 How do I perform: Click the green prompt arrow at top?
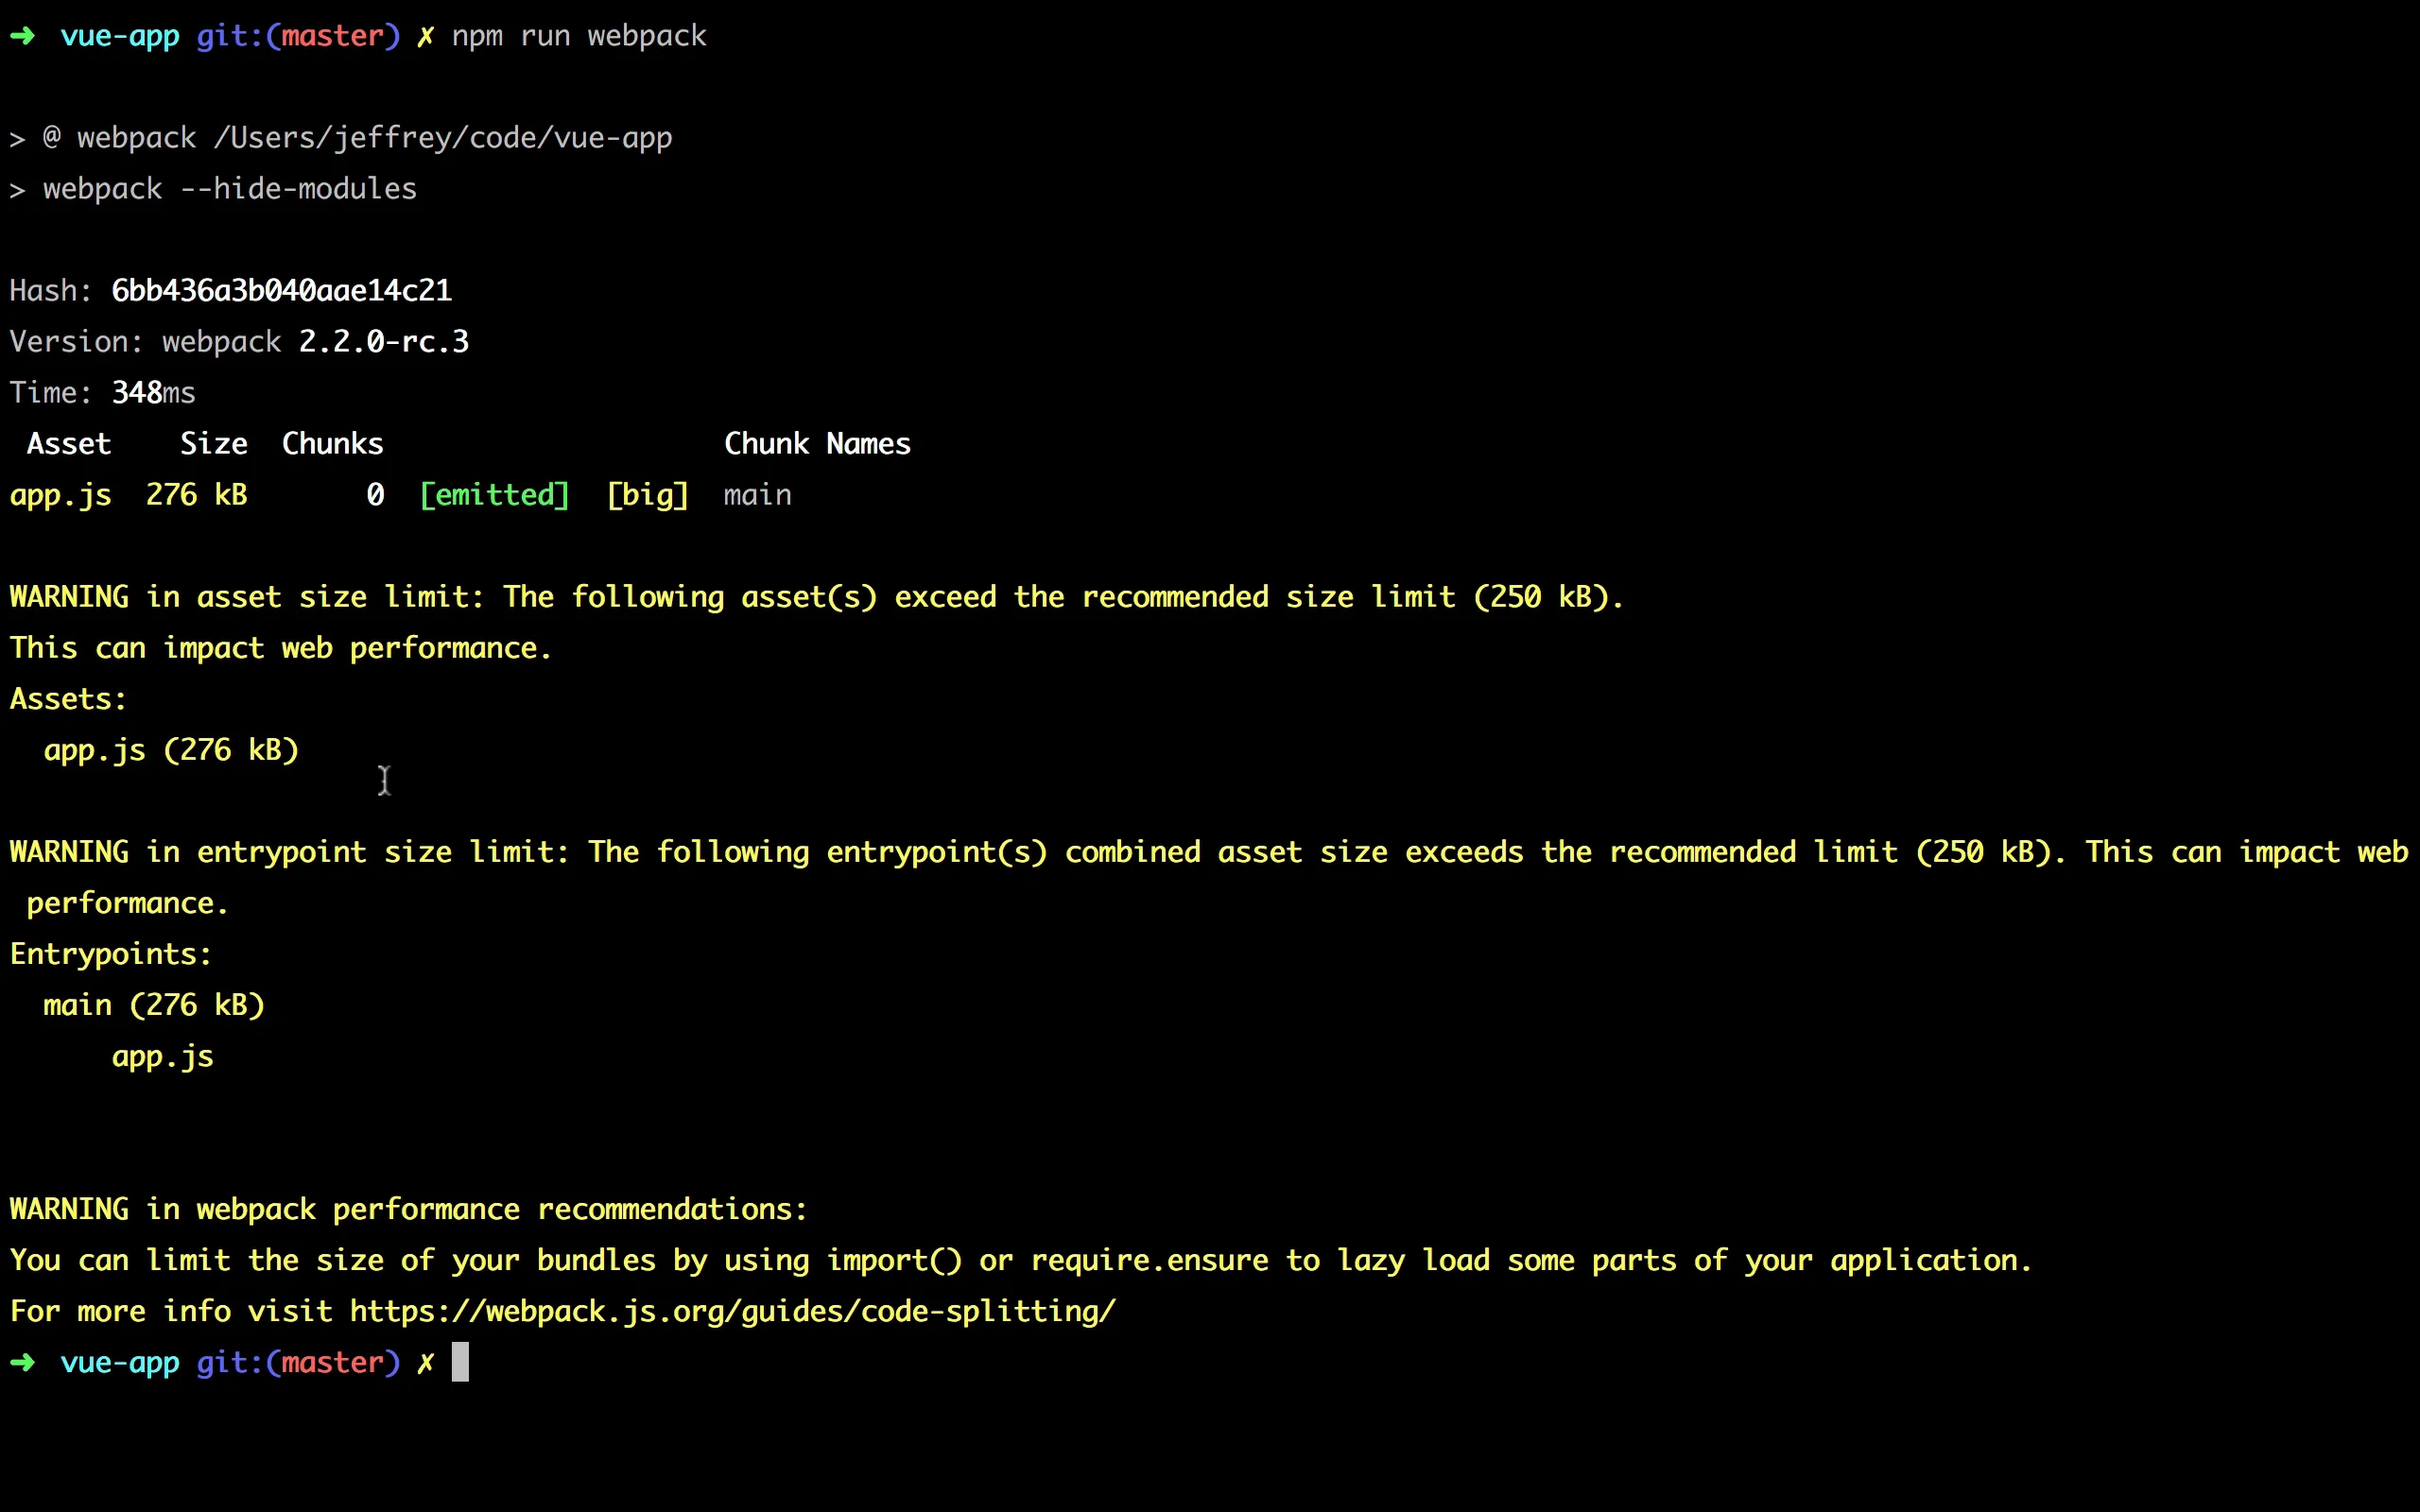coord(23,36)
